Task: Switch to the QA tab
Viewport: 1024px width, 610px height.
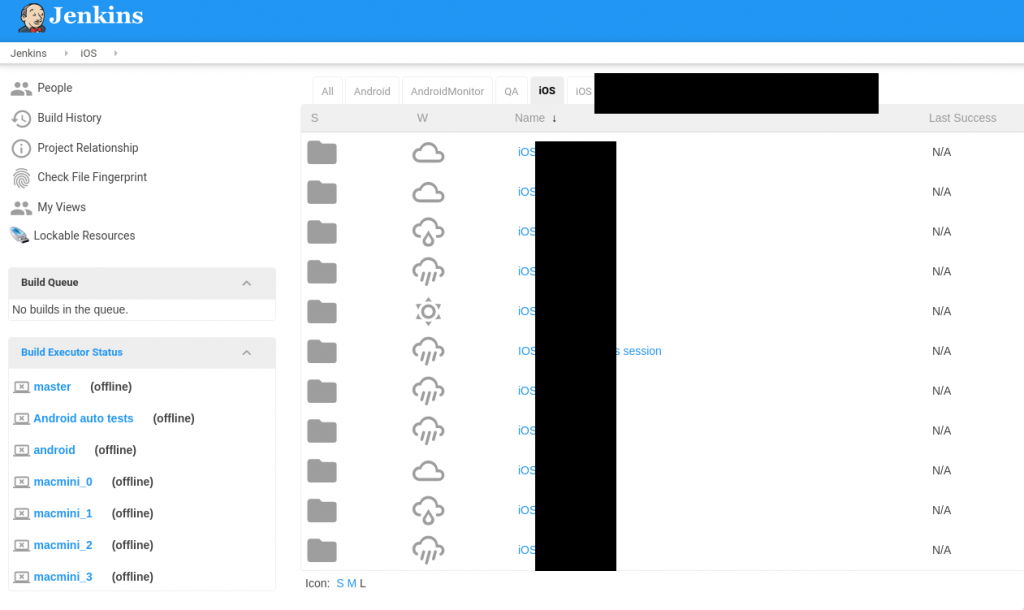Action: (x=511, y=90)
